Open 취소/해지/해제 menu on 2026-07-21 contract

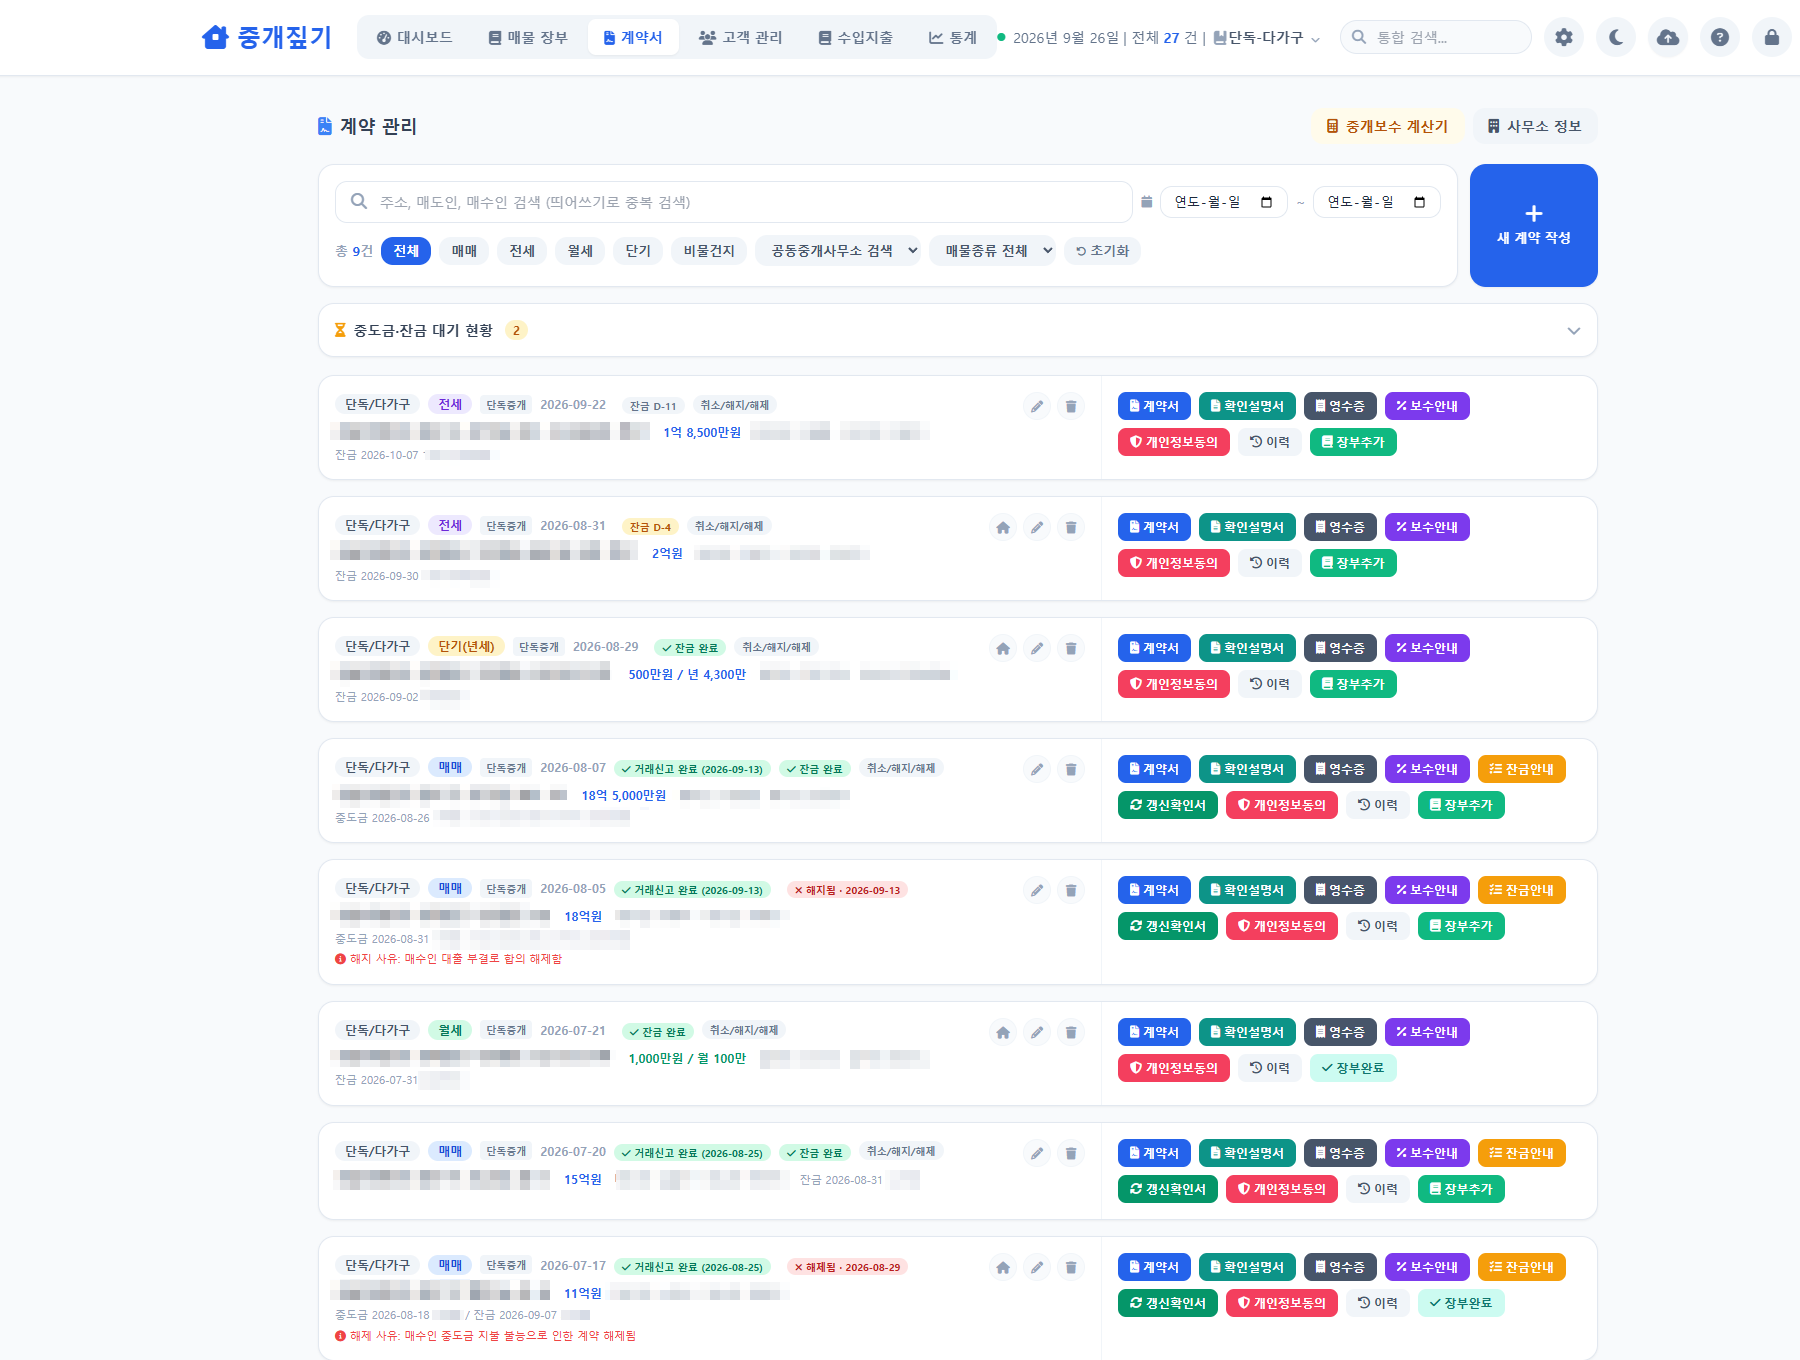(744, 1030)
